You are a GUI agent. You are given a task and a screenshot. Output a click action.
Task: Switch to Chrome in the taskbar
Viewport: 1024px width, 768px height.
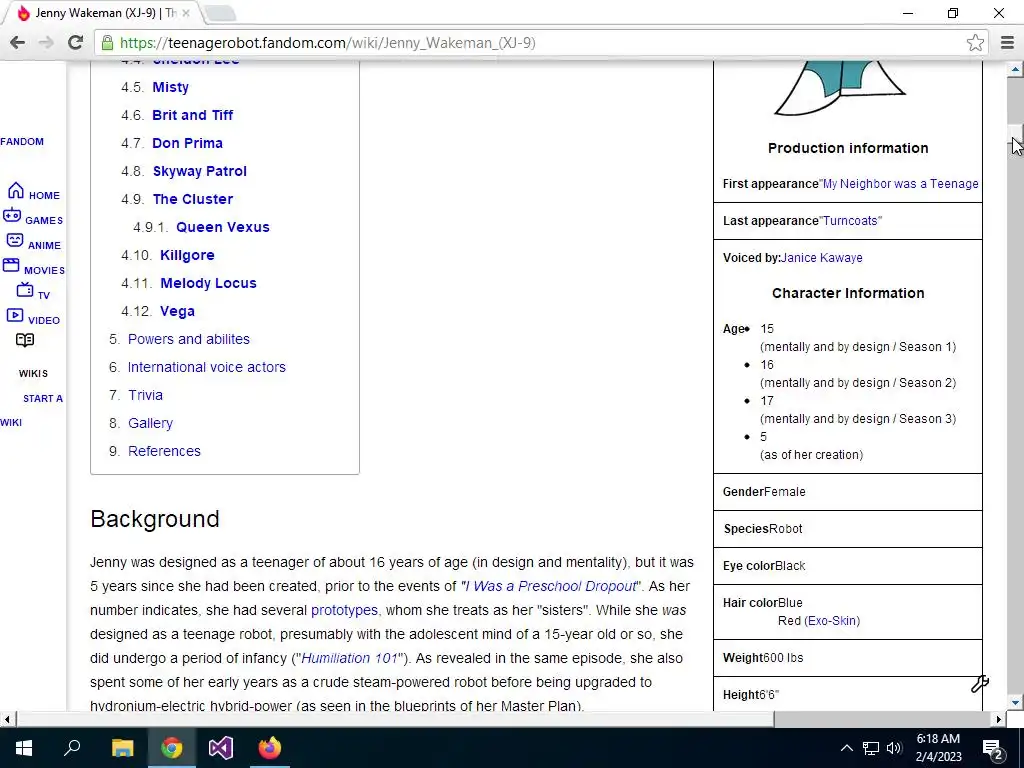click(x=172, y=748)
